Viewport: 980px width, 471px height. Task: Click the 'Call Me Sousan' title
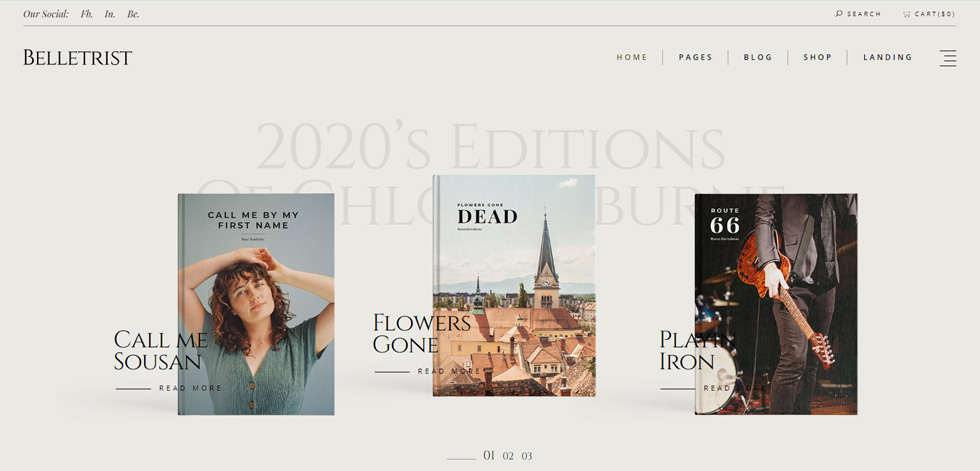tap(161, 350)
